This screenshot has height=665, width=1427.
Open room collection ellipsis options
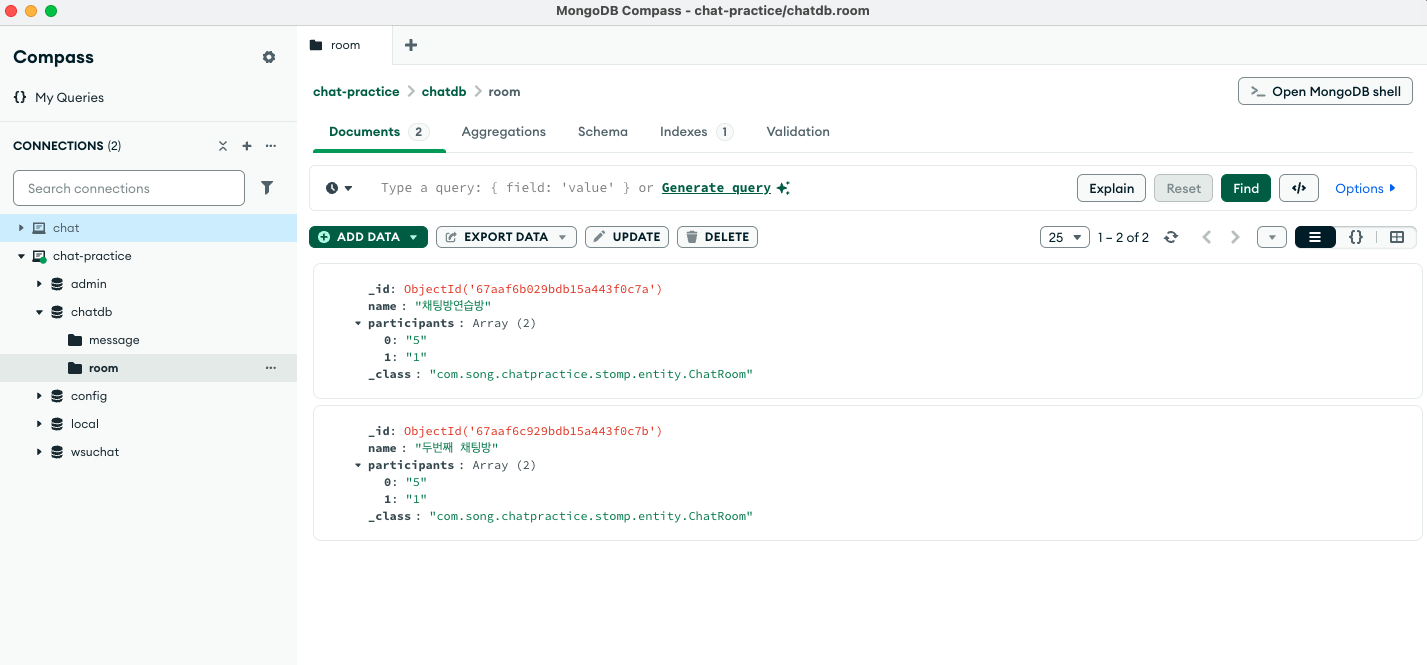coord(270,368)
